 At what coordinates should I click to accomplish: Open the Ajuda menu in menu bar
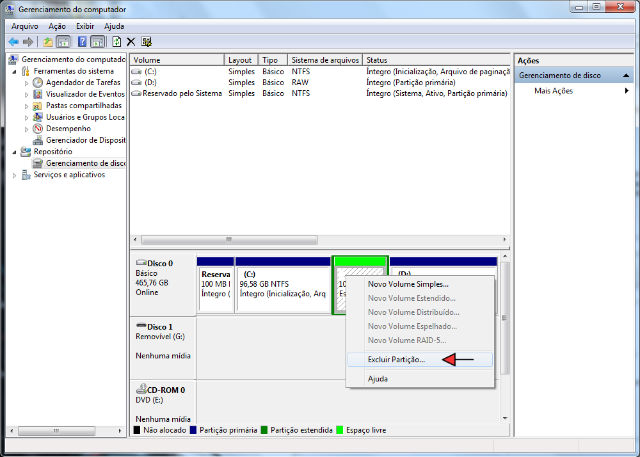point(114,26)
